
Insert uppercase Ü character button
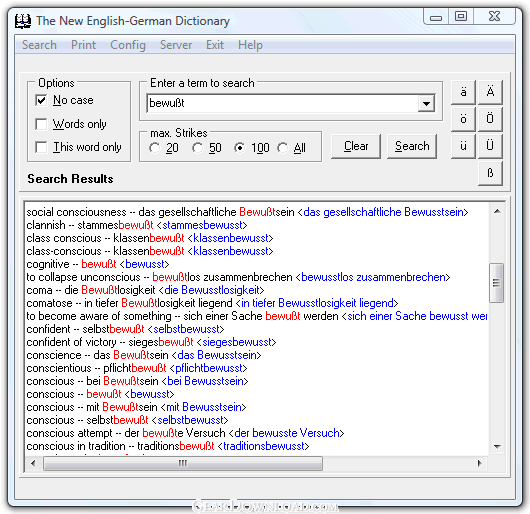490,146
